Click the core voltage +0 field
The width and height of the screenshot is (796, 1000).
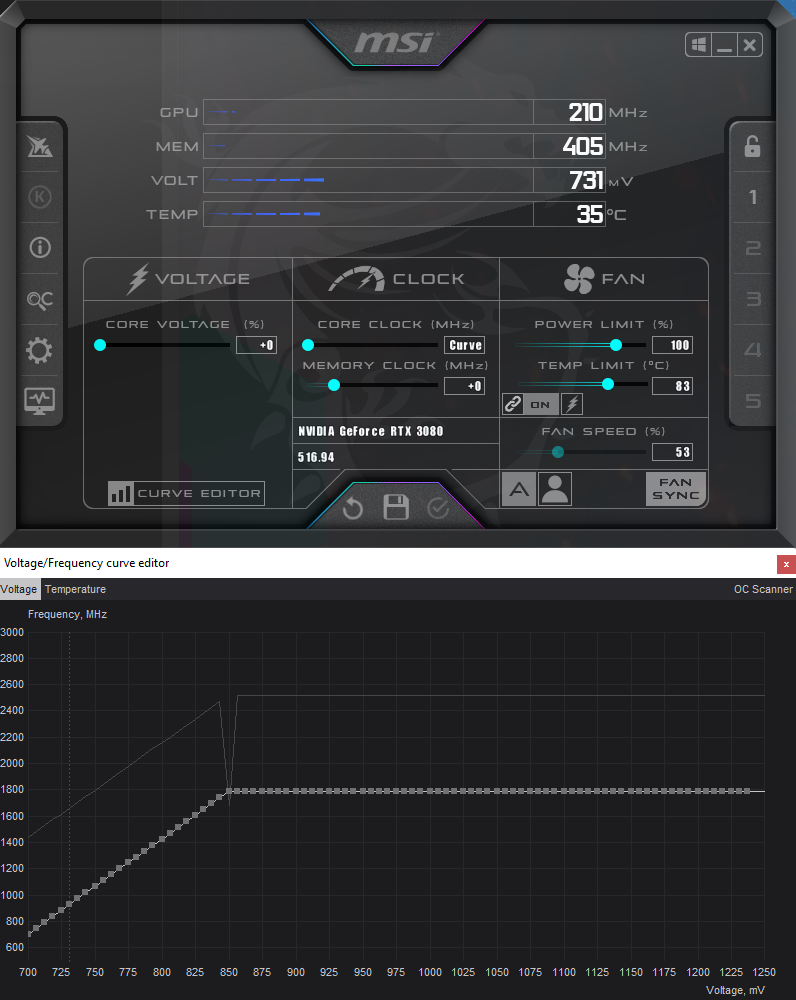[x=256, y=345]
